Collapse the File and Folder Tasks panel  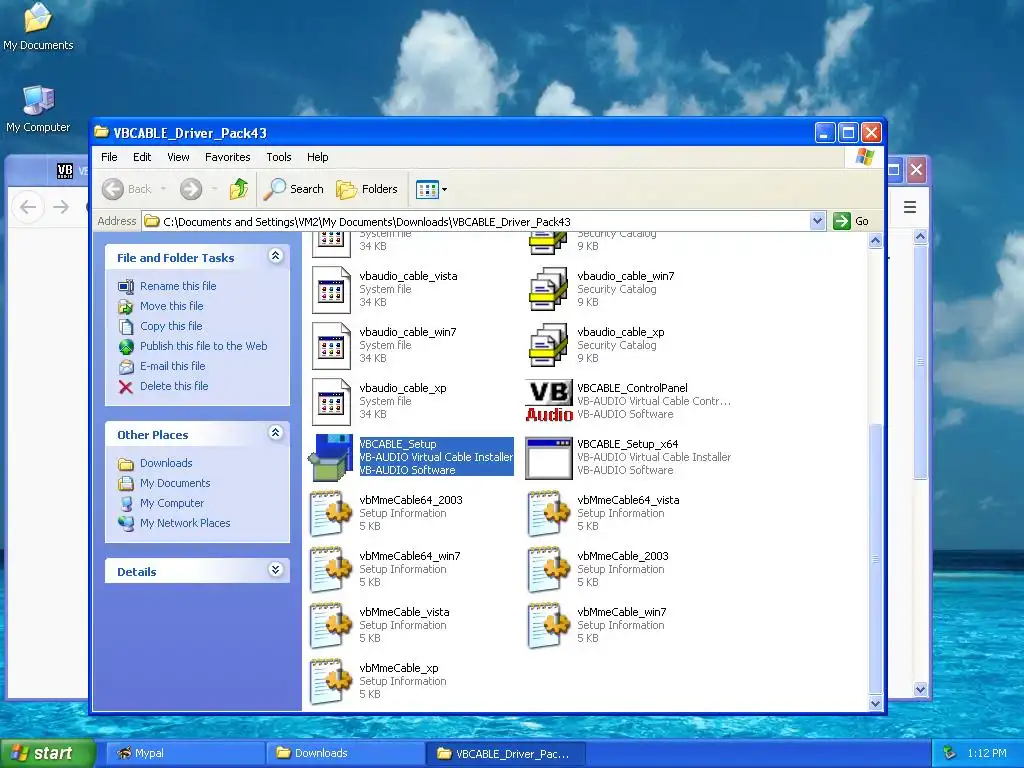tap(276, 256)
